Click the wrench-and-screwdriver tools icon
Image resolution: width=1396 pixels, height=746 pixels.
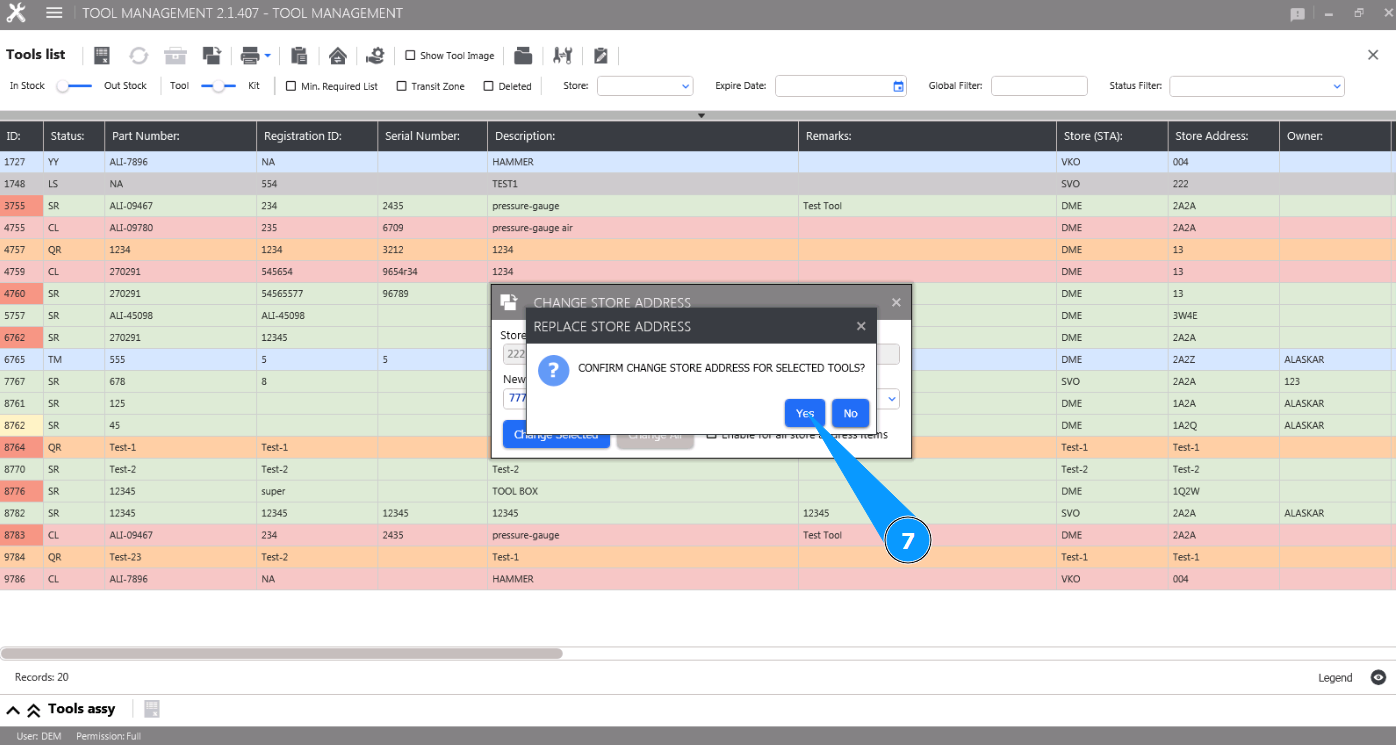click(562, 55)
